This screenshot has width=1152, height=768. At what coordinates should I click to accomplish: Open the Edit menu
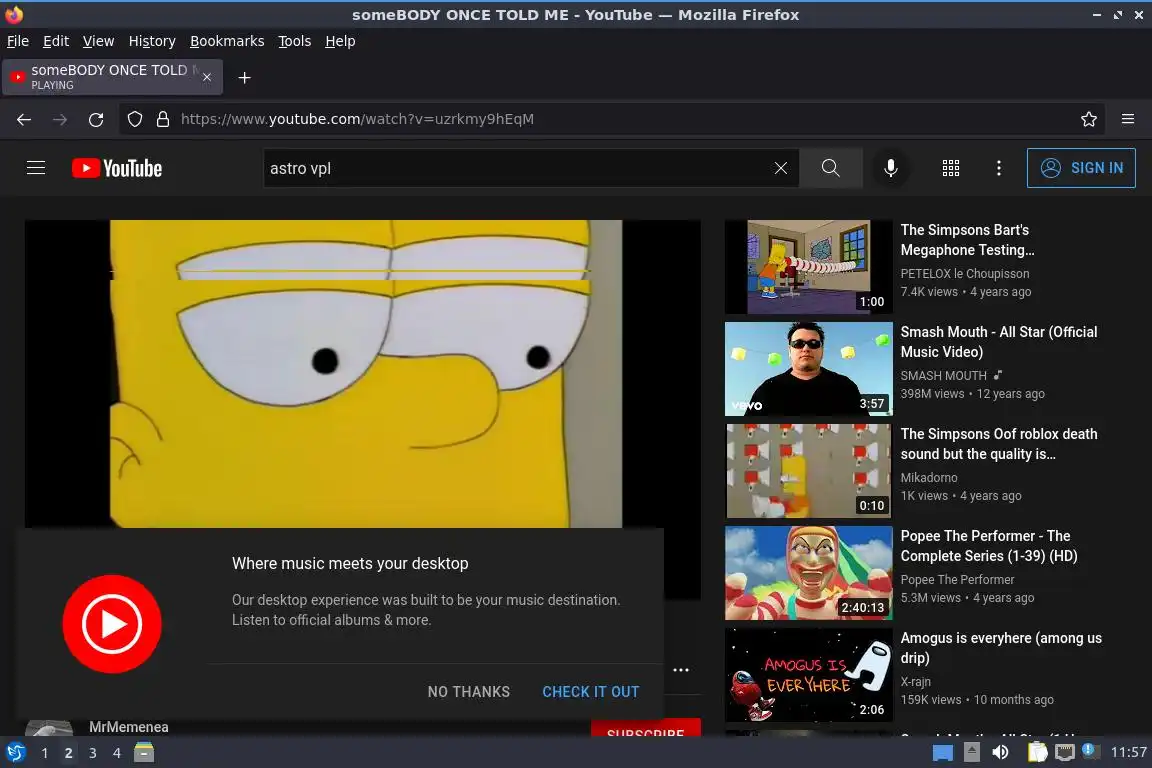[x=56, y=41]
